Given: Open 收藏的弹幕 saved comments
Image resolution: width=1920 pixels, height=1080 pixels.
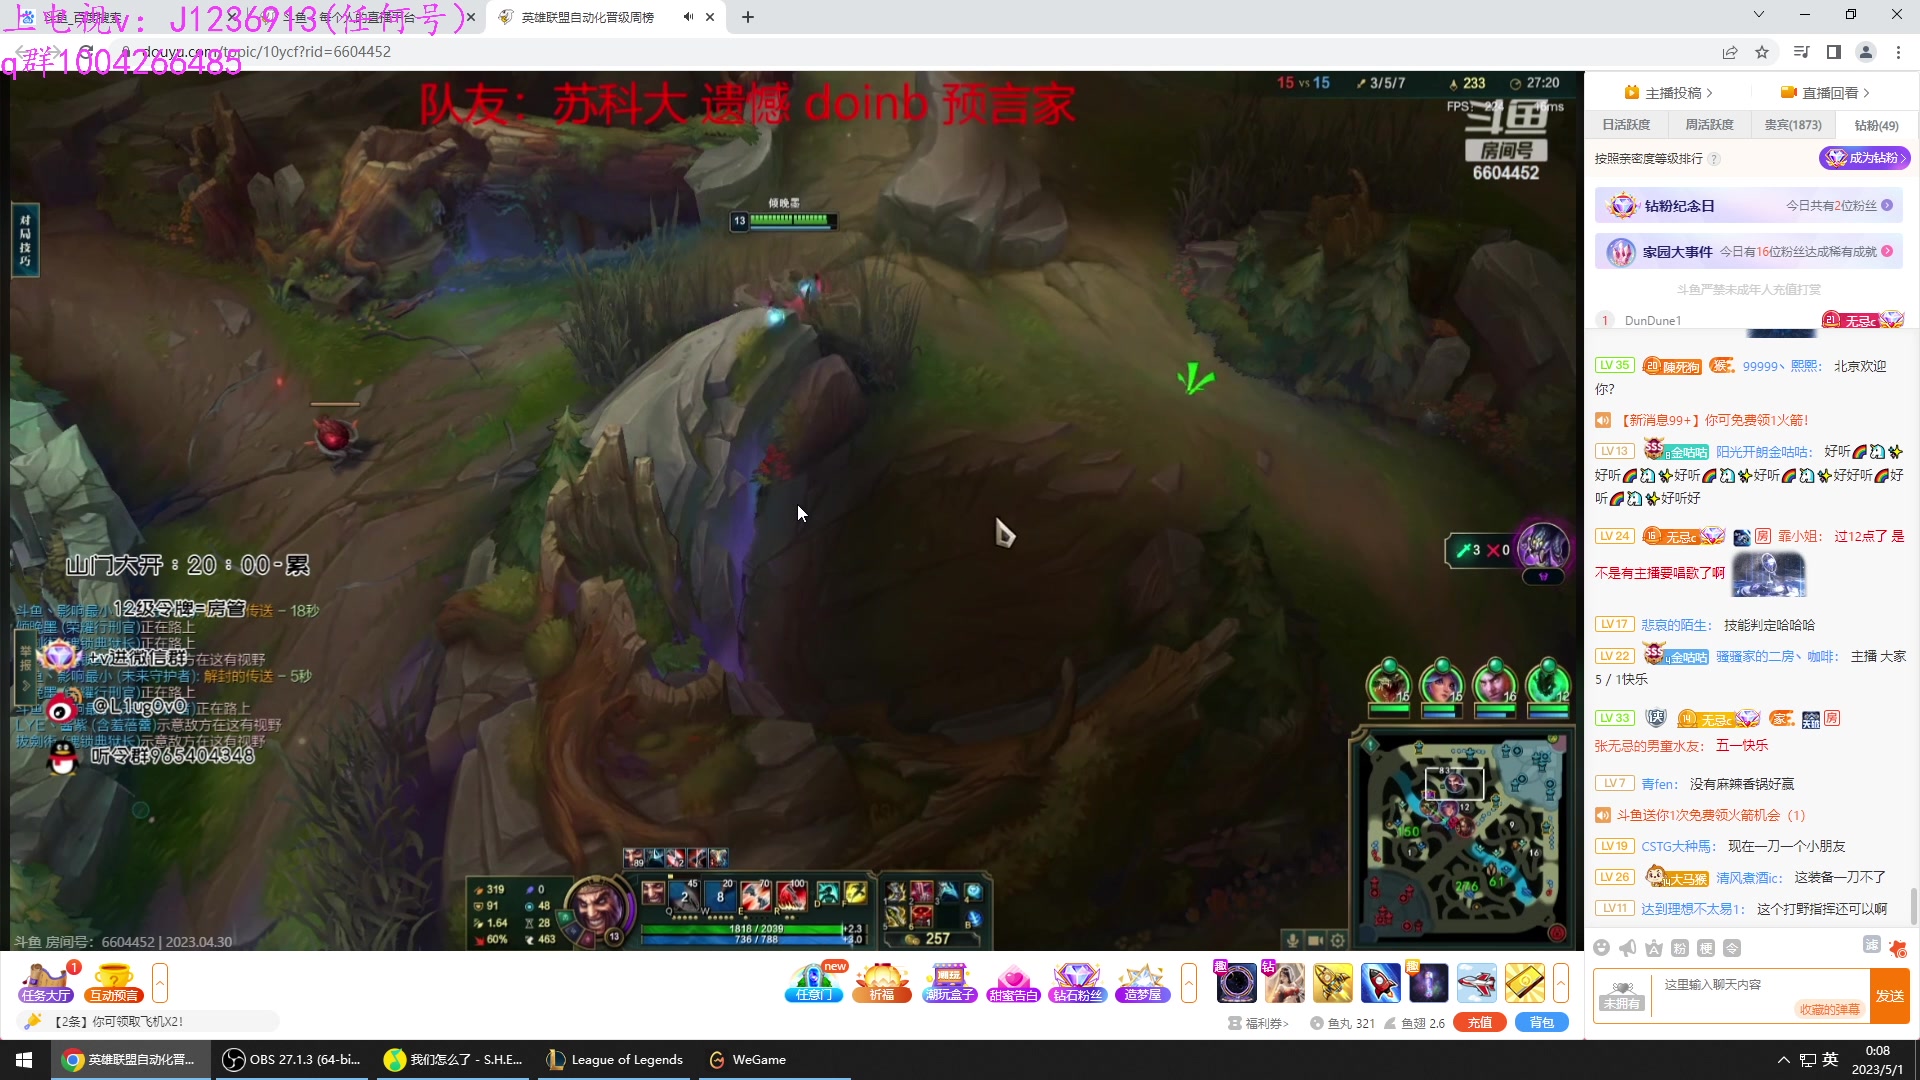Looking at the screenshot, I should (1830, 1010).
